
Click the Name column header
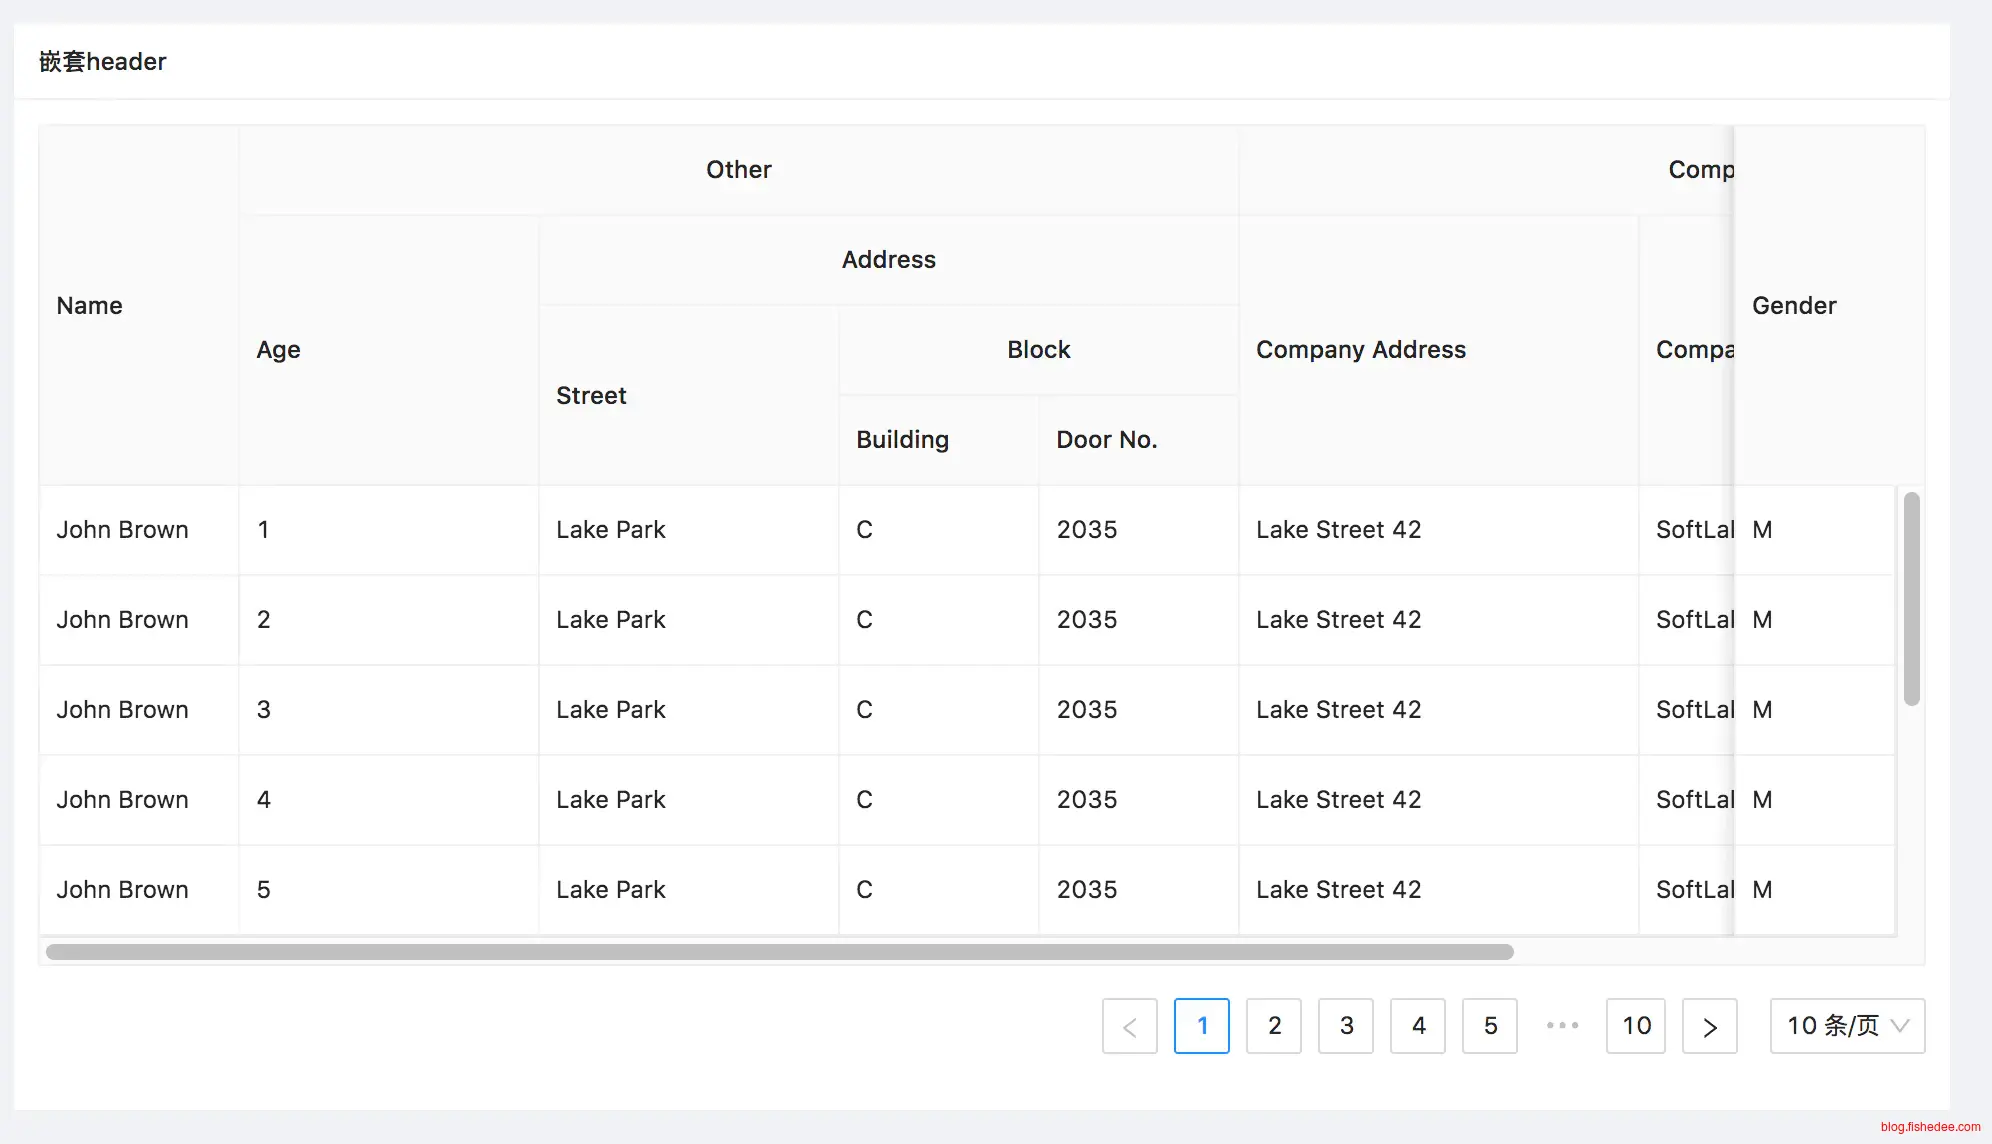pos(90,306)
